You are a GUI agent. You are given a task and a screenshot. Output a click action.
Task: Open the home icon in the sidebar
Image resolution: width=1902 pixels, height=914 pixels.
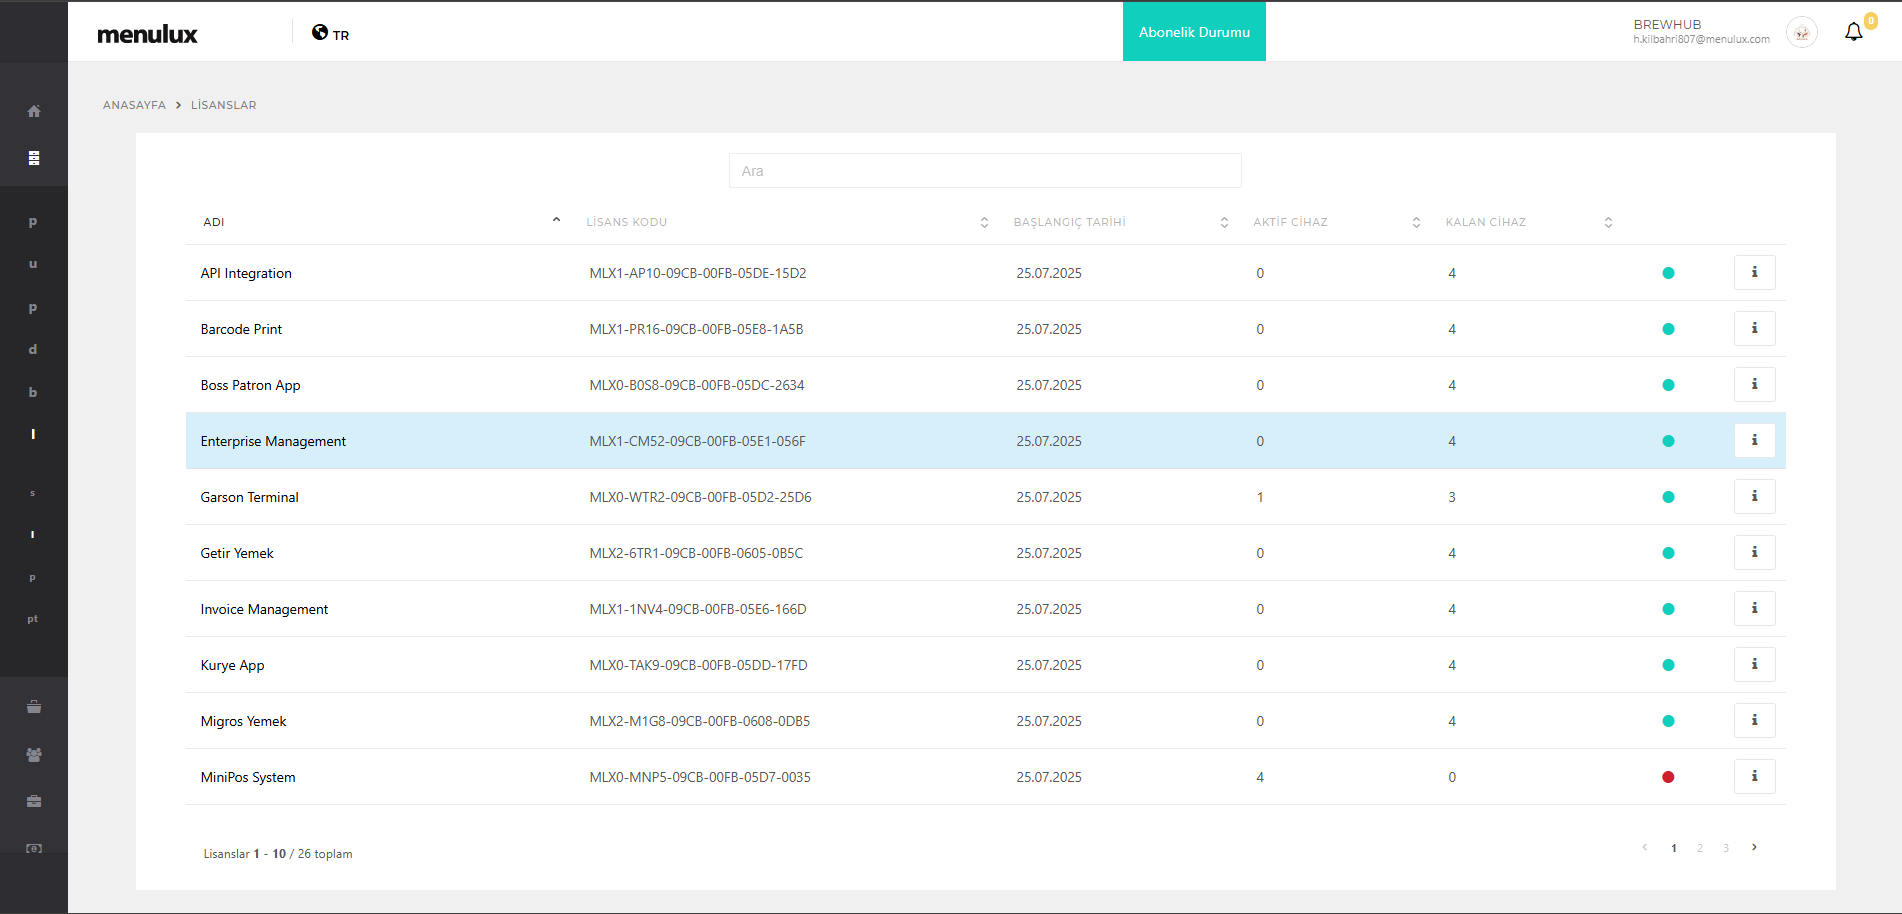point(34,111)
